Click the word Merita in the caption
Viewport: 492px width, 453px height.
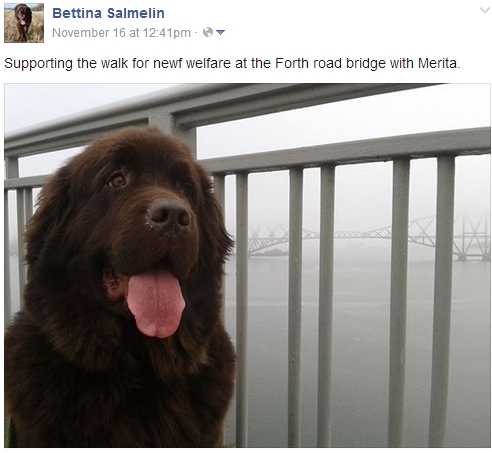pyautogui.click(x=439, y=63)
